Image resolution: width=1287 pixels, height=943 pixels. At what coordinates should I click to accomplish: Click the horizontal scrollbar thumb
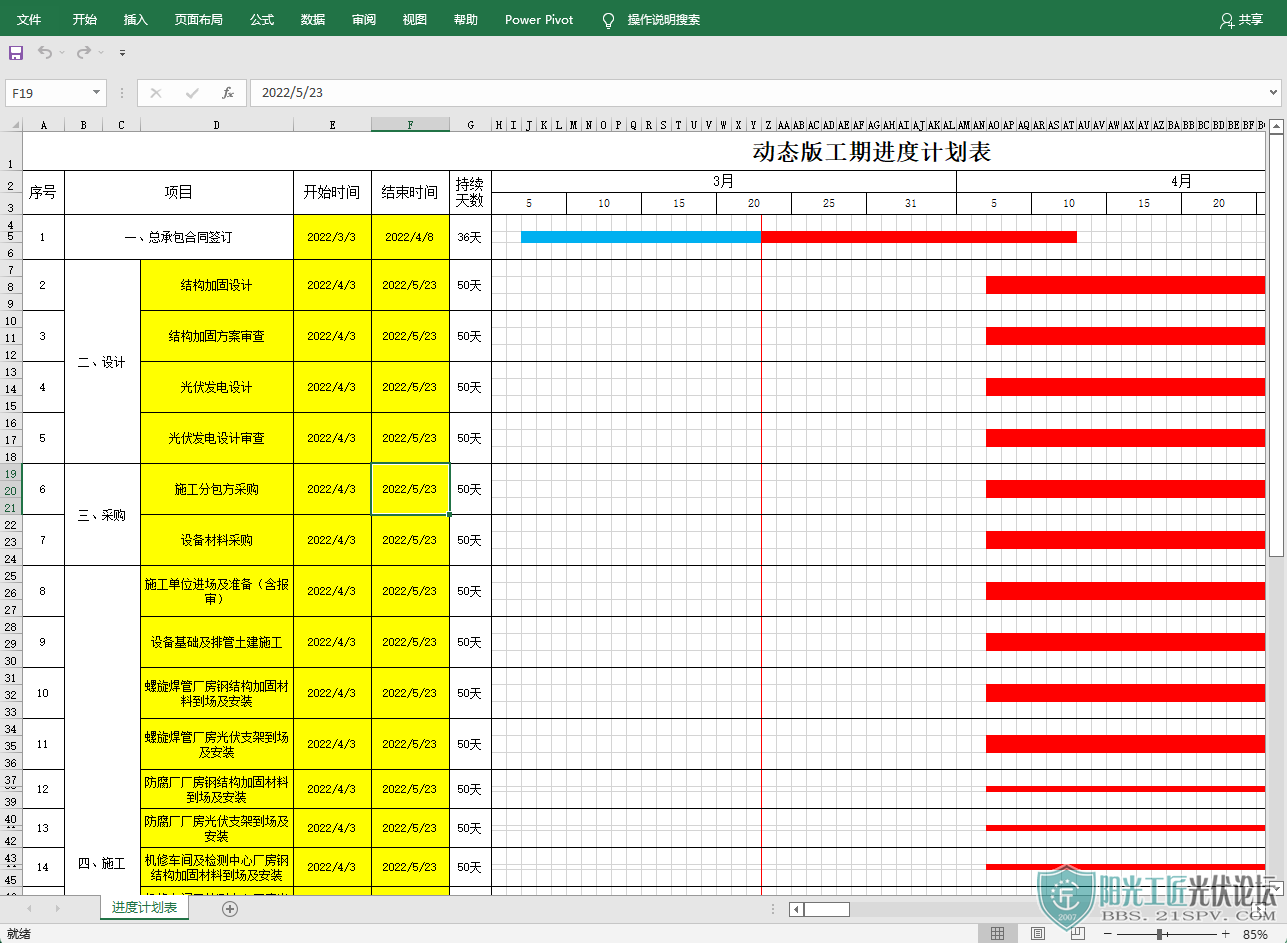point(827,909)
